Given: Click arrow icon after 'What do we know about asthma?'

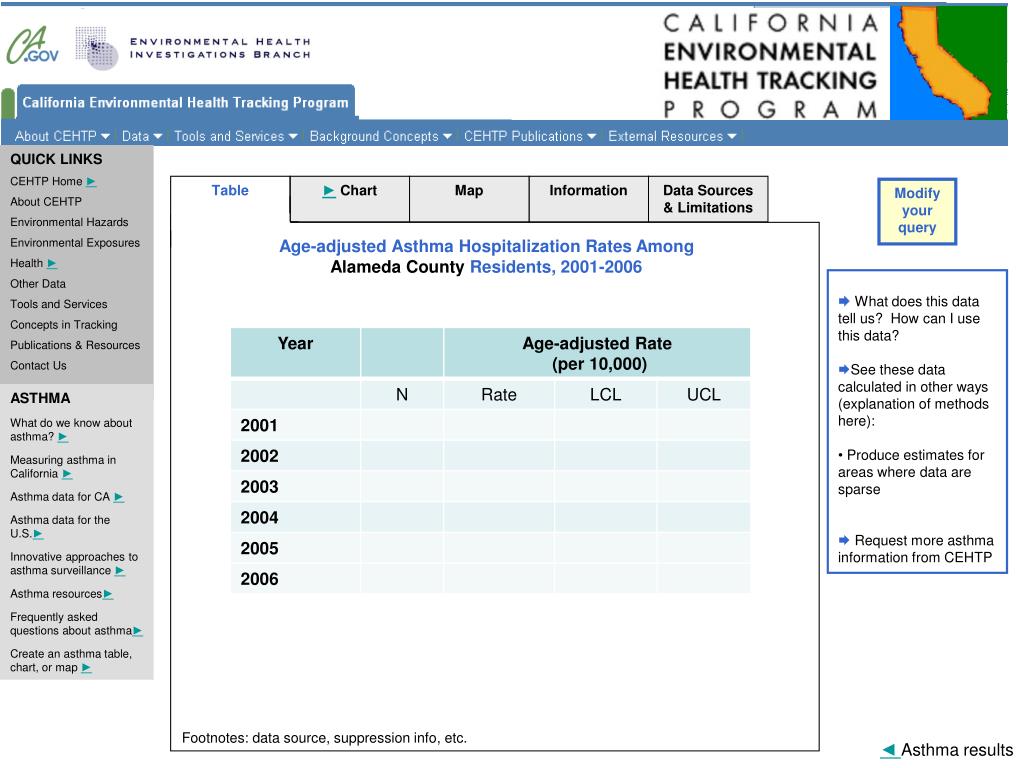Looking at the screenshot, I should coord(63,438).
